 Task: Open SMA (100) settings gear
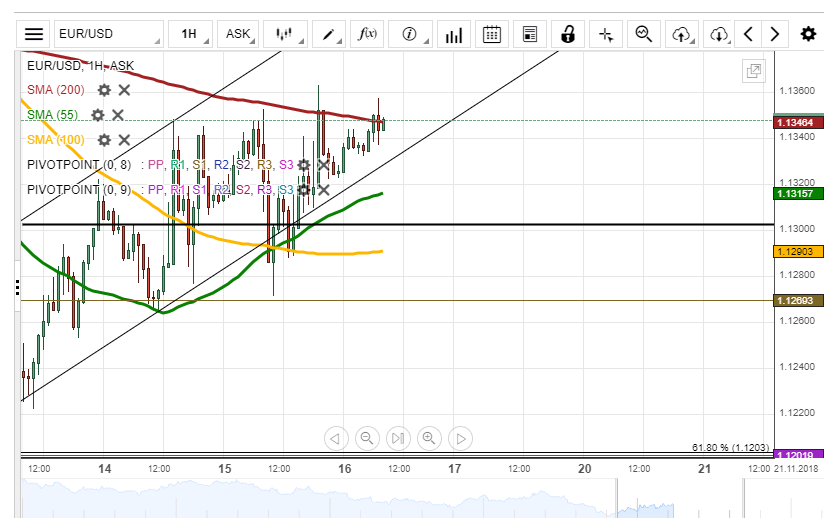(x=104, y=140)
